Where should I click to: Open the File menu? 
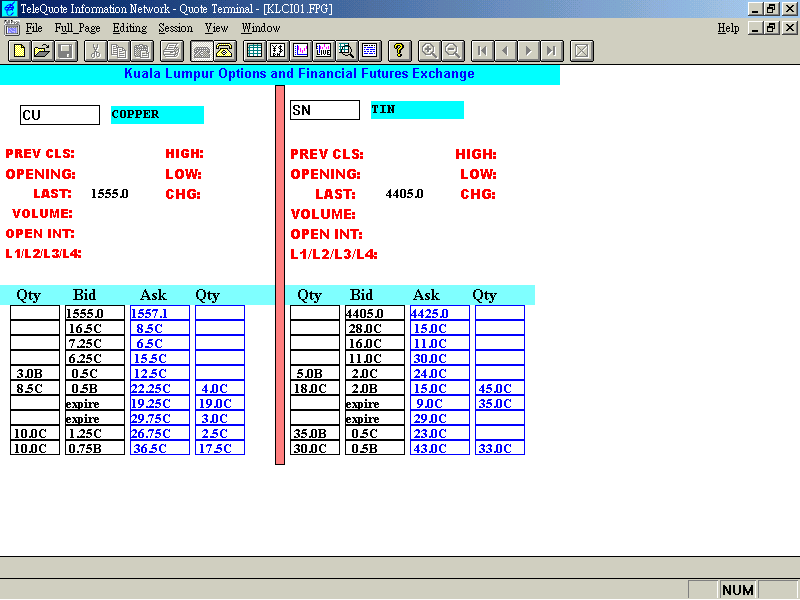tap(34, 28)
